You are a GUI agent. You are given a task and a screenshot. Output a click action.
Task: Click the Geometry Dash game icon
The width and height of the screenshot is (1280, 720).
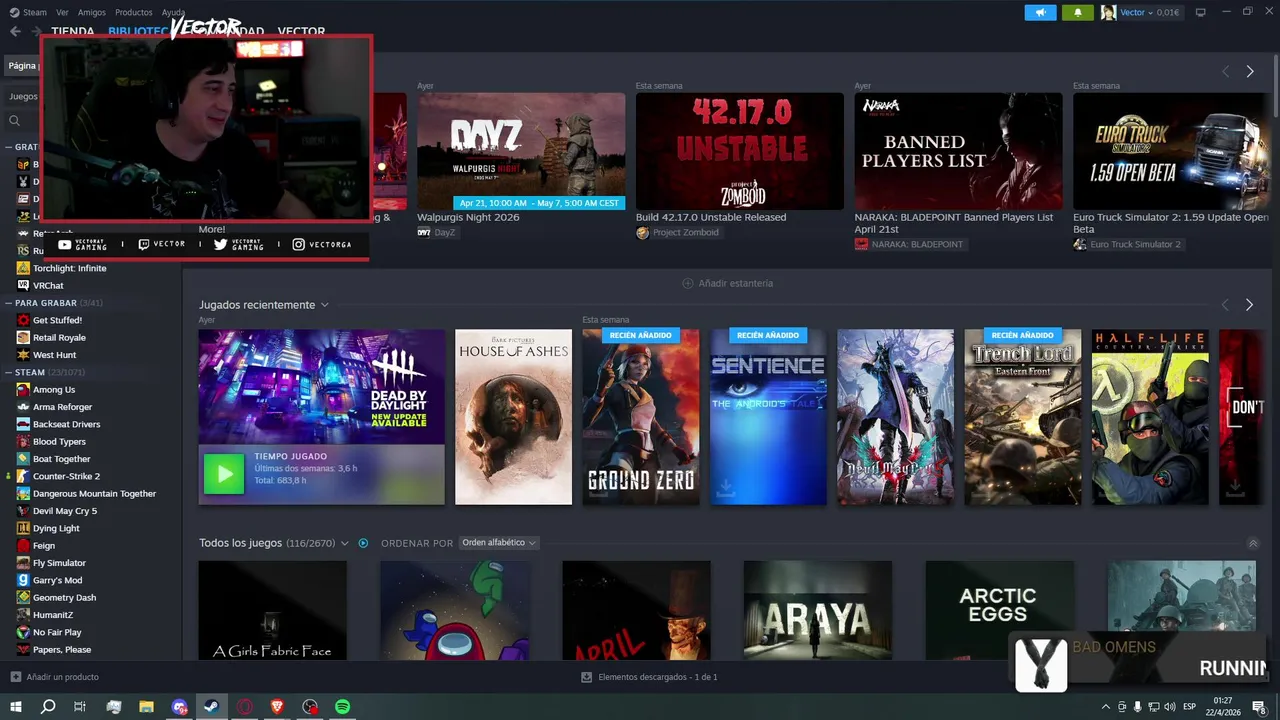point(24,597)
